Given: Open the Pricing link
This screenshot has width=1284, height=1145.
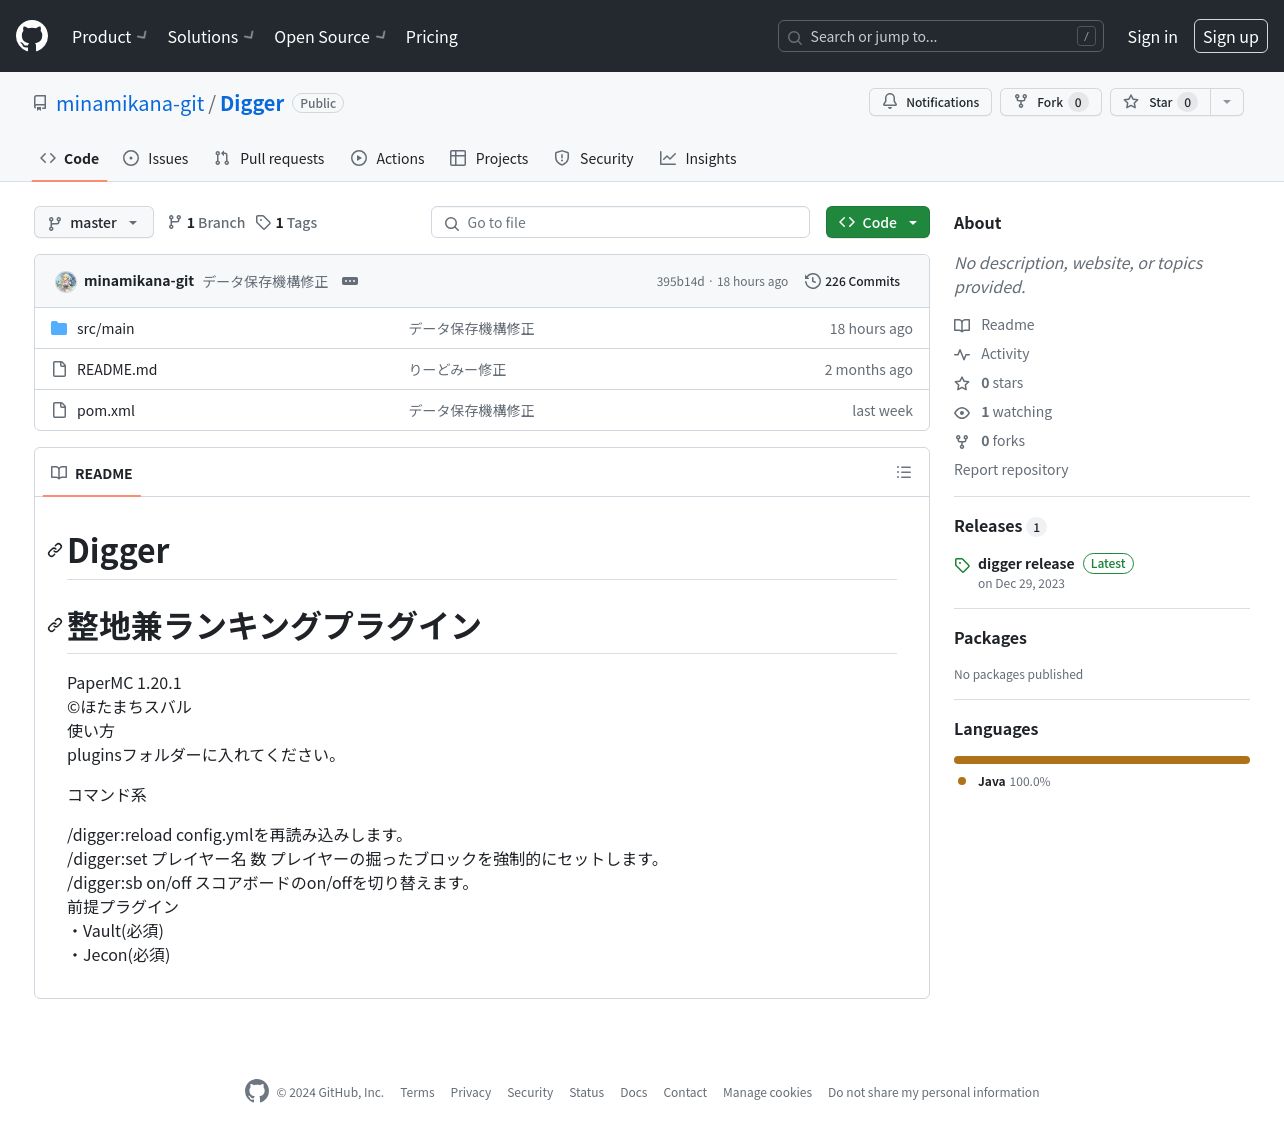Looking at the screenshot, I should 432,36.
